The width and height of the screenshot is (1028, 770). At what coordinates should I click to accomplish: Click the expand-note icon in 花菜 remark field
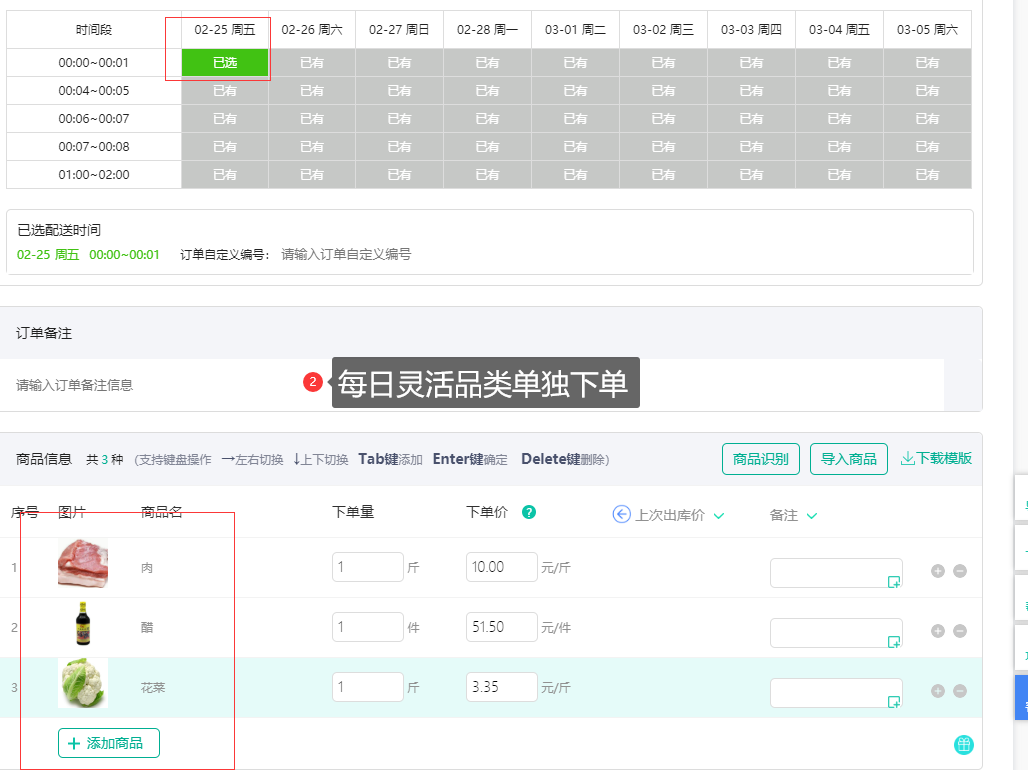coord(894,703)
